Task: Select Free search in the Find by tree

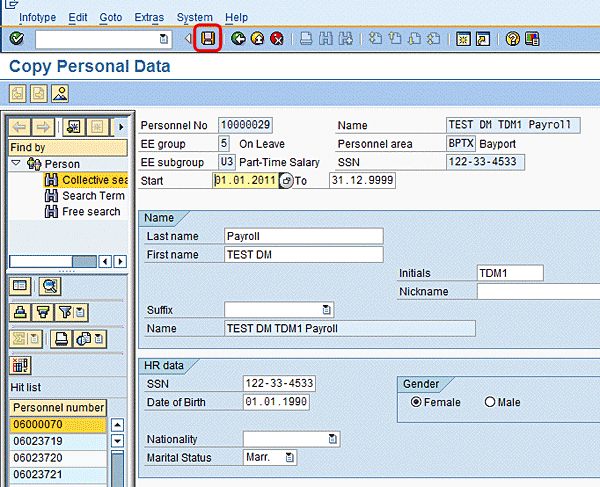Action: pyautogui.click(x=91, y=212)
